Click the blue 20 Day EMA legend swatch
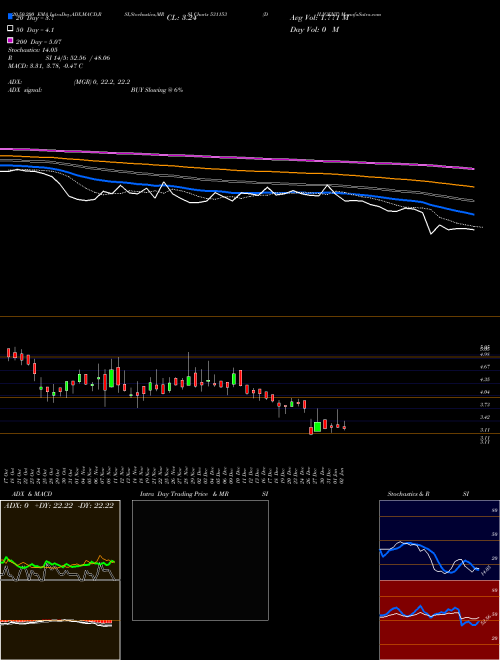This screenshot has height=660, width=500. [11, 17]
